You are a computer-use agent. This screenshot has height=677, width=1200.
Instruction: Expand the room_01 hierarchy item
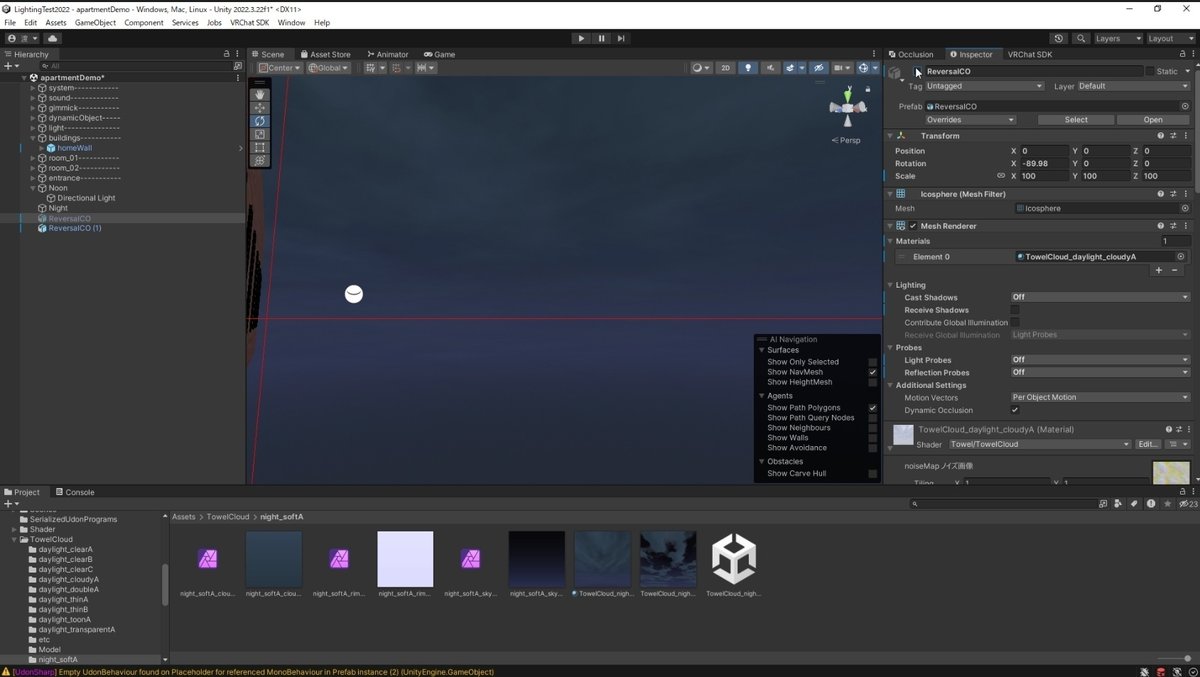pyautogui.click(x=33, y=158)
